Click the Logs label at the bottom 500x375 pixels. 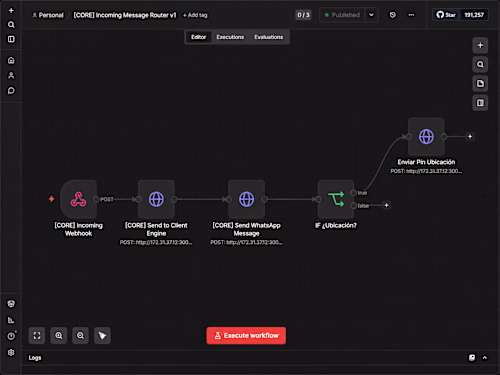[35, 358]
